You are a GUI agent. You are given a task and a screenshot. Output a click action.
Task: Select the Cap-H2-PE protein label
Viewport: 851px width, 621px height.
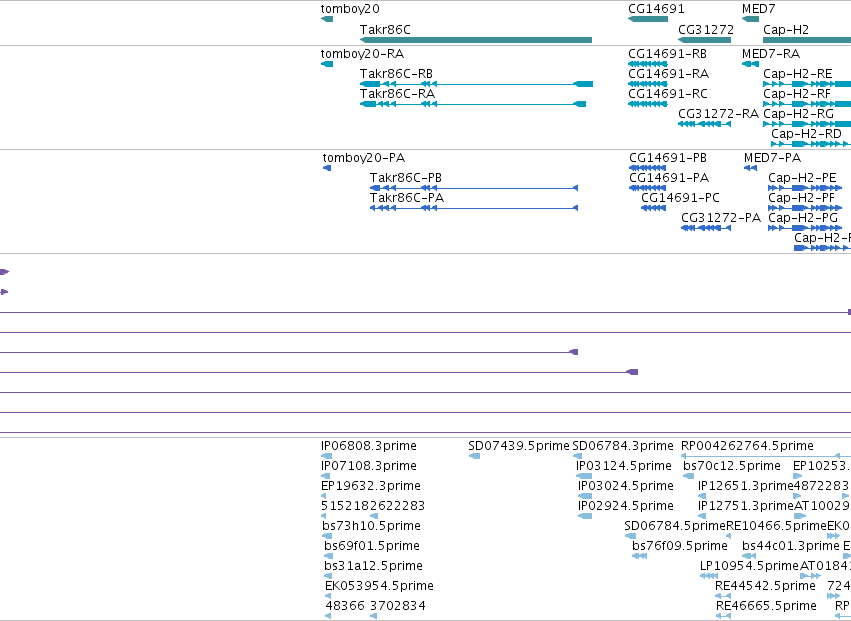click(x=802, y=178)
